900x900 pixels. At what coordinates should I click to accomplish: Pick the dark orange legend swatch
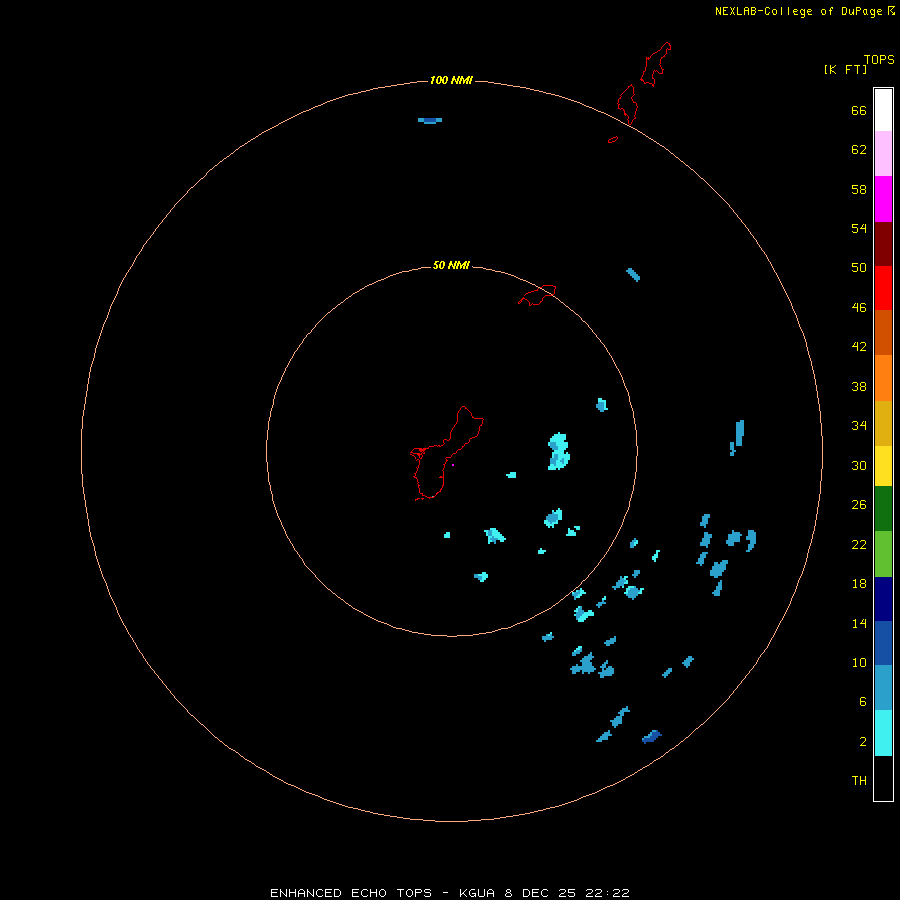coord(883,332)
